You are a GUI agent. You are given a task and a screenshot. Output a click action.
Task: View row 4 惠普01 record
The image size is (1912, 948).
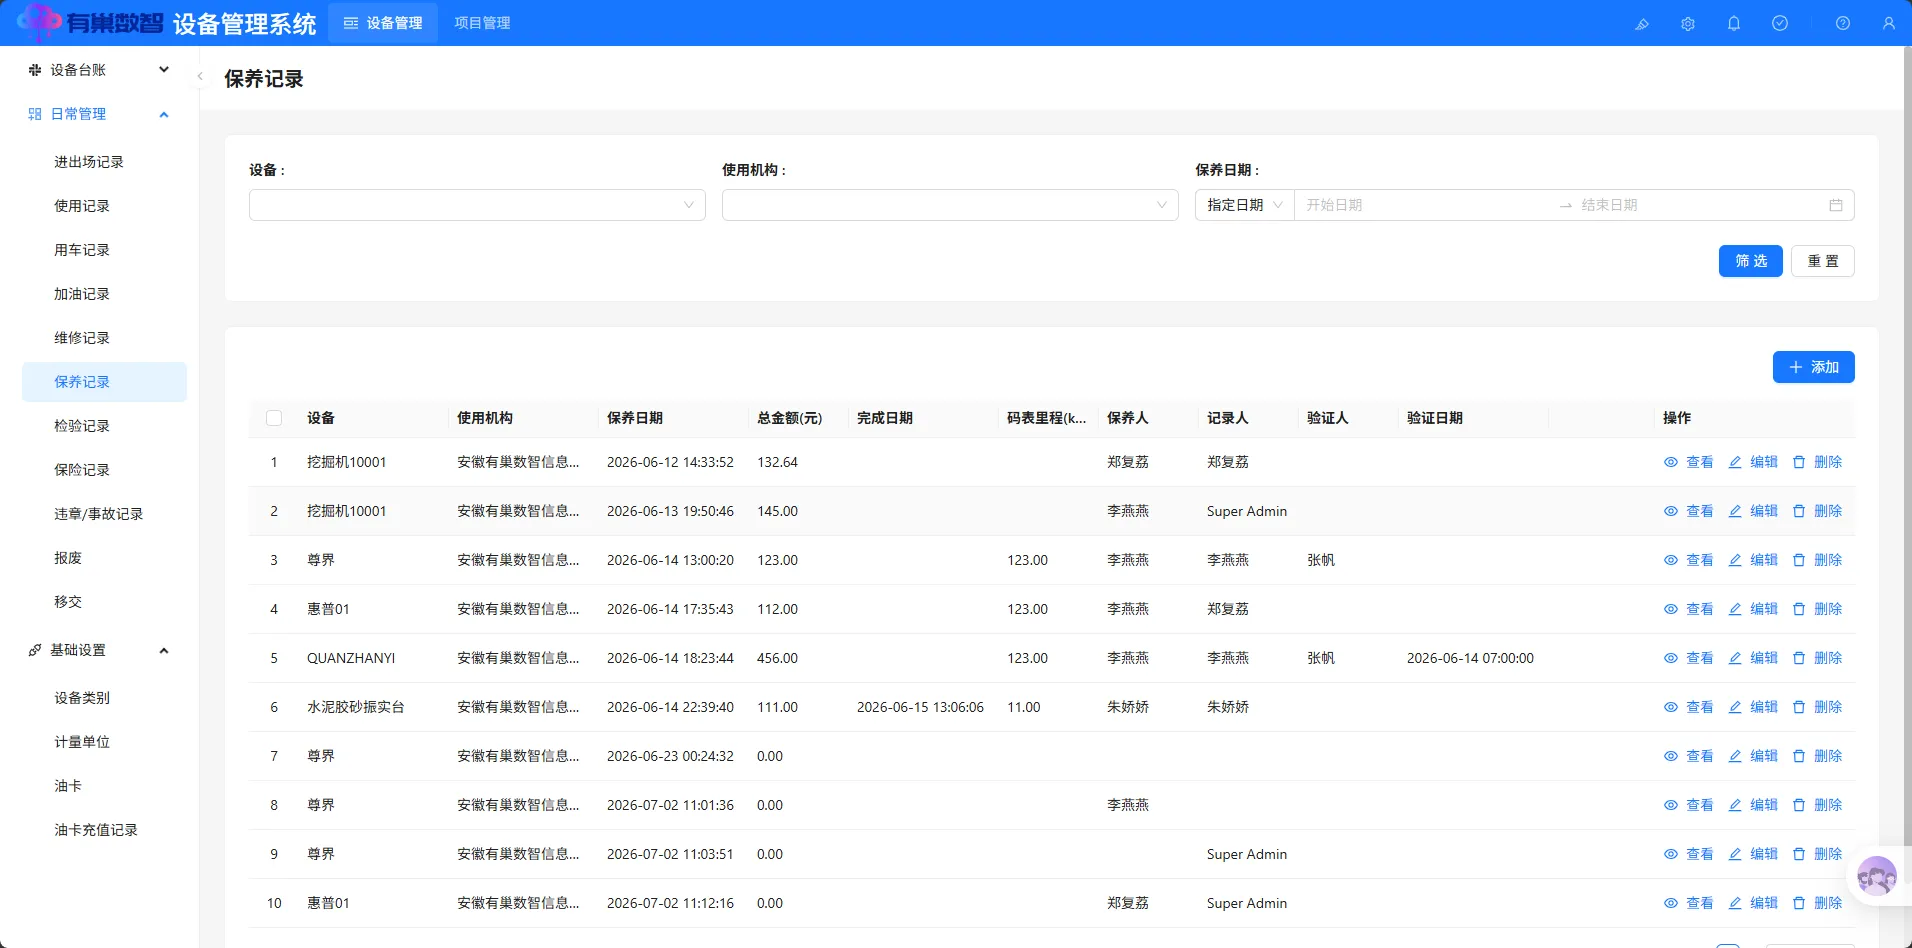(1688, 609)
